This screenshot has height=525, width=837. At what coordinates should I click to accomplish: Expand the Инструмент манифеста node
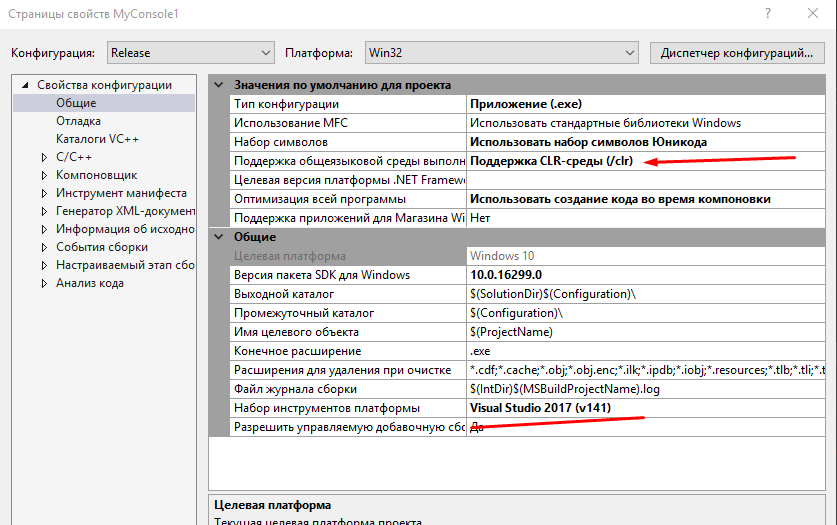click(x=44, y=193)
